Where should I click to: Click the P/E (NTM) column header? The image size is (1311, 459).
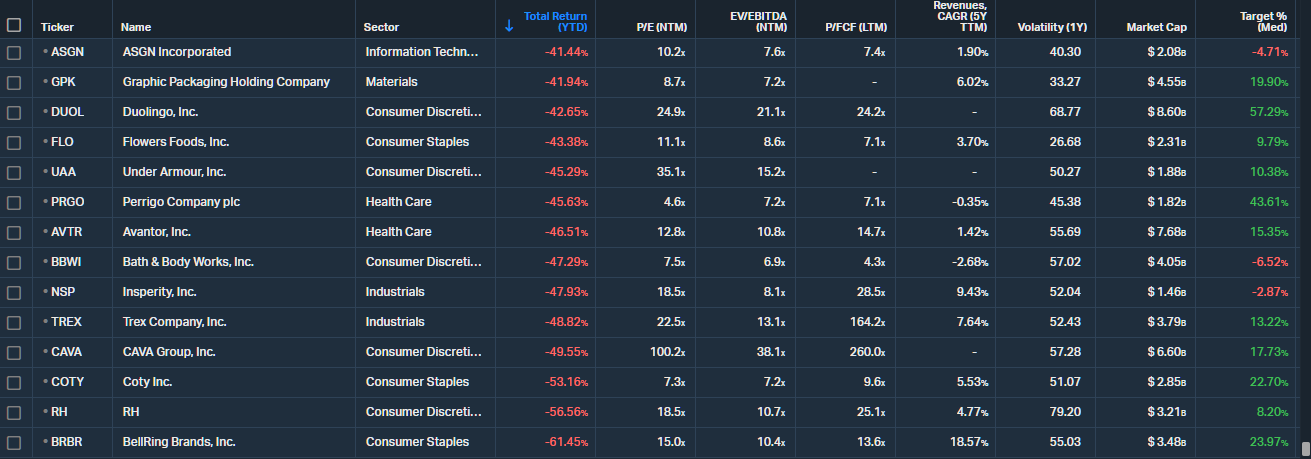point(661,27)
